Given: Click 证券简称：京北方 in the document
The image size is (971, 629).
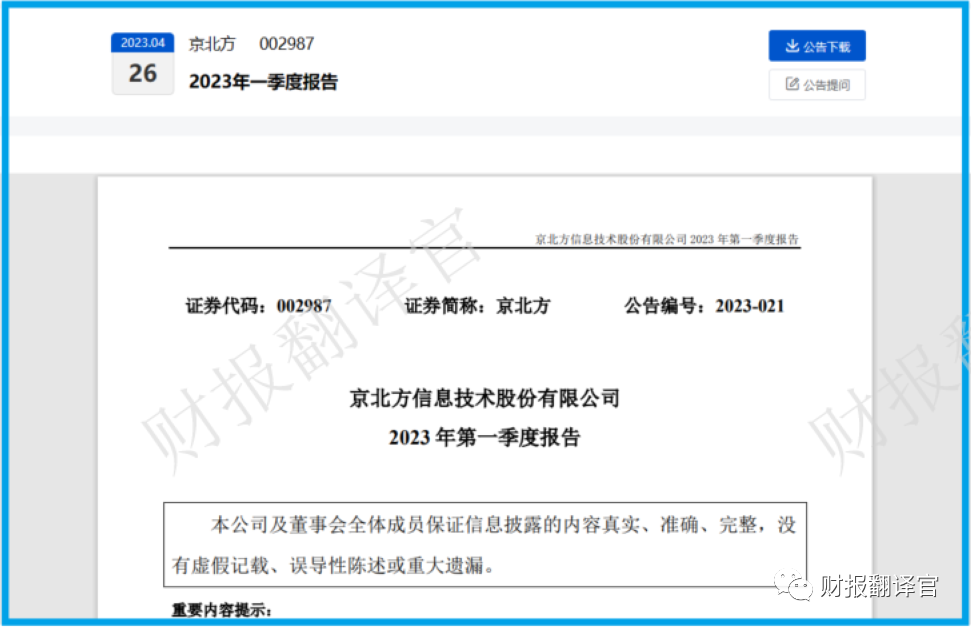Looking at the screenshot, I should click(477, 306).
